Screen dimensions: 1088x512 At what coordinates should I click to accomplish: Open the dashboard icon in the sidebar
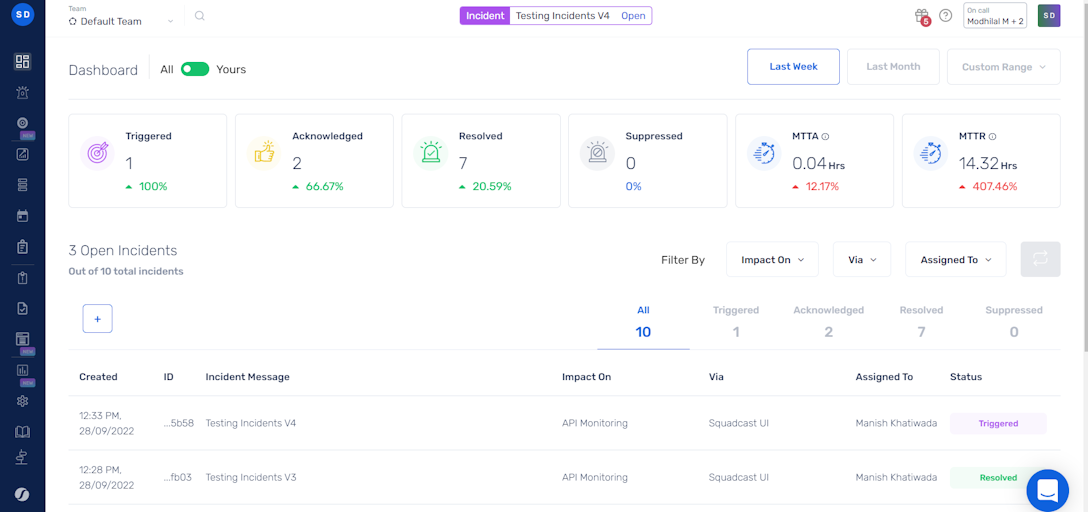(22, 62)
